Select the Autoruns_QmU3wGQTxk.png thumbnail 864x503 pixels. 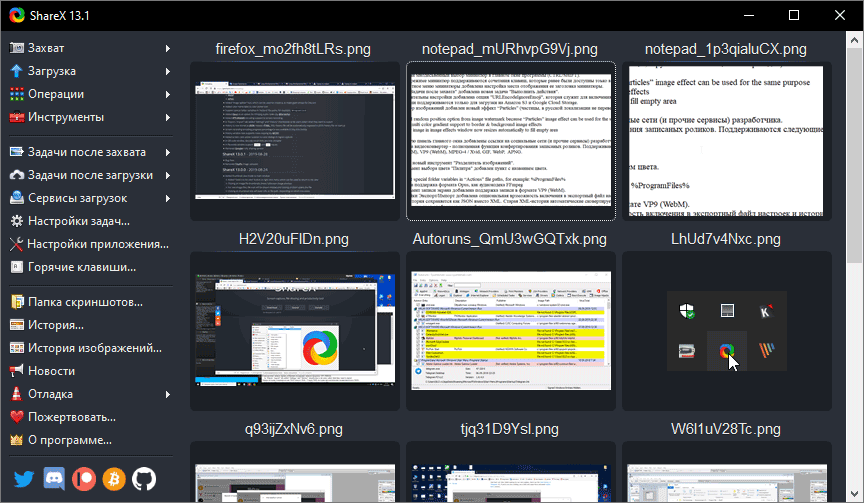(511, 331)
